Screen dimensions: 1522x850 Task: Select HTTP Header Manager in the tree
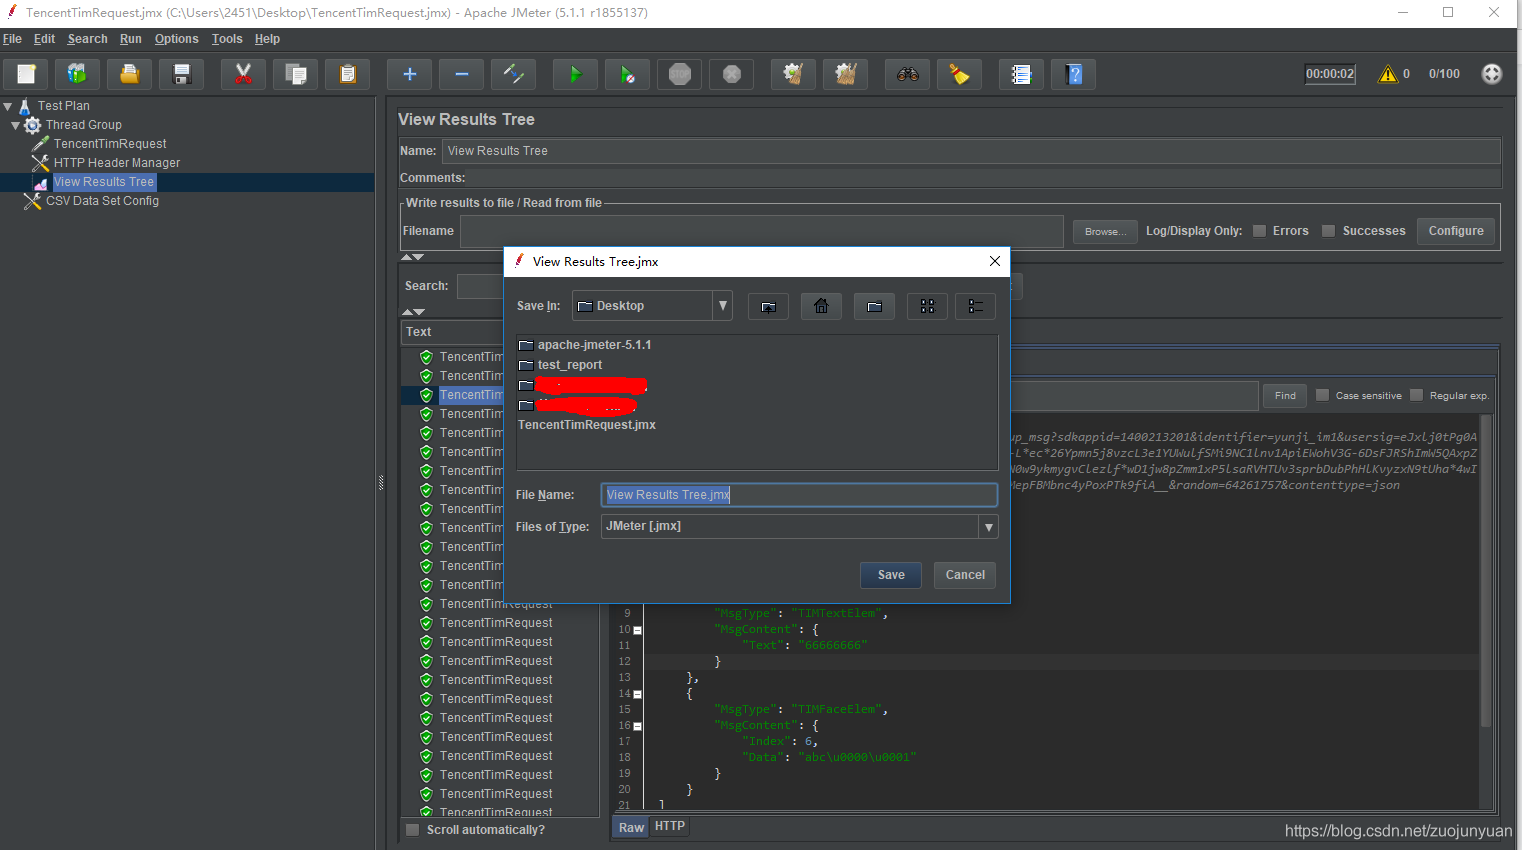tap(117, 163)
